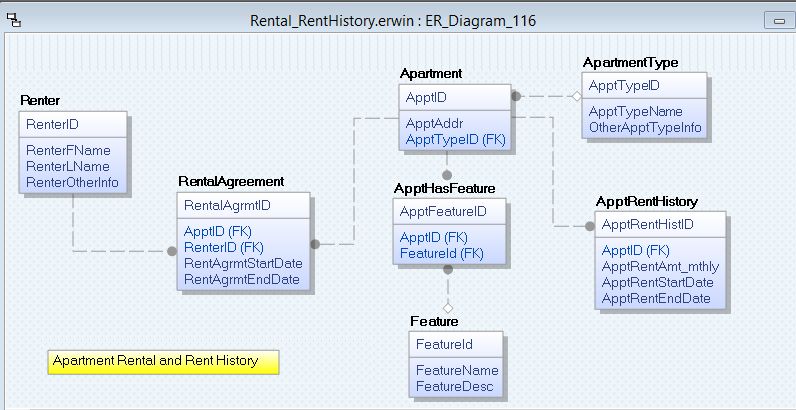Select the RentAgrmtStartDate attribute
Viewport: 796px width, 410px height.
[x=243, y=264]
